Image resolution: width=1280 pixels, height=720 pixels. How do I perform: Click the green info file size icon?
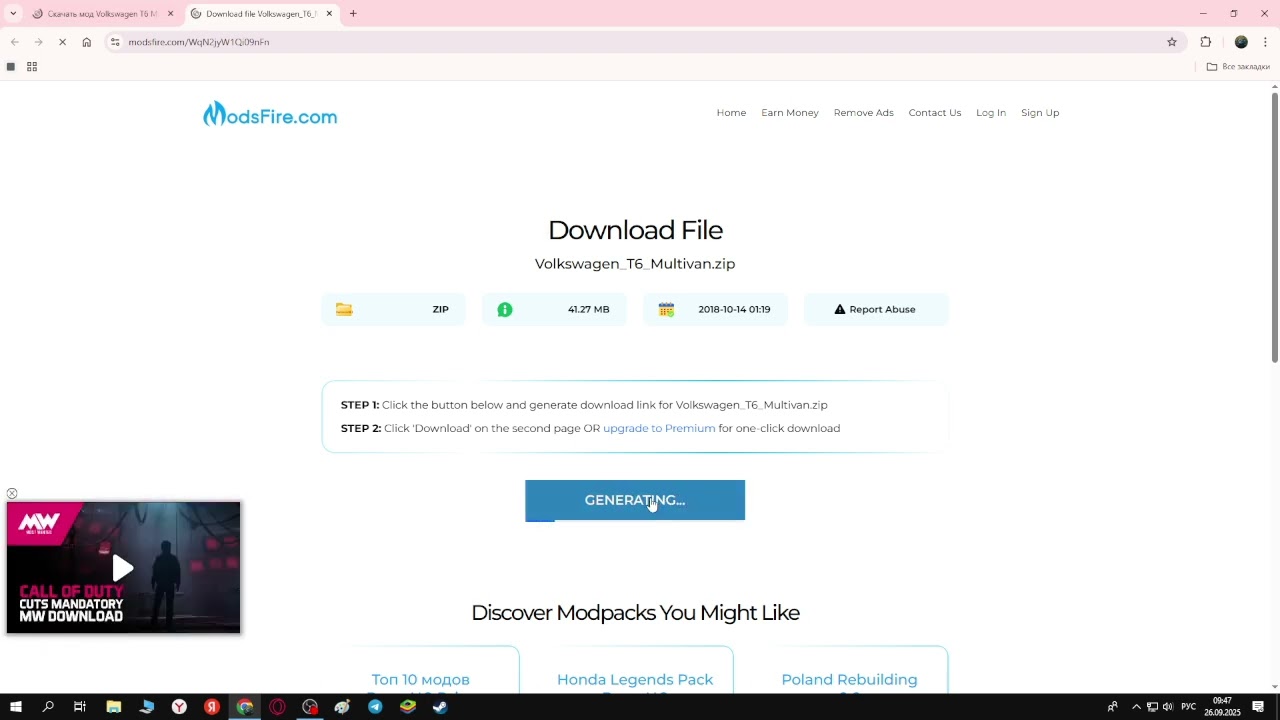pyautogui.click(x=505, y=310)
